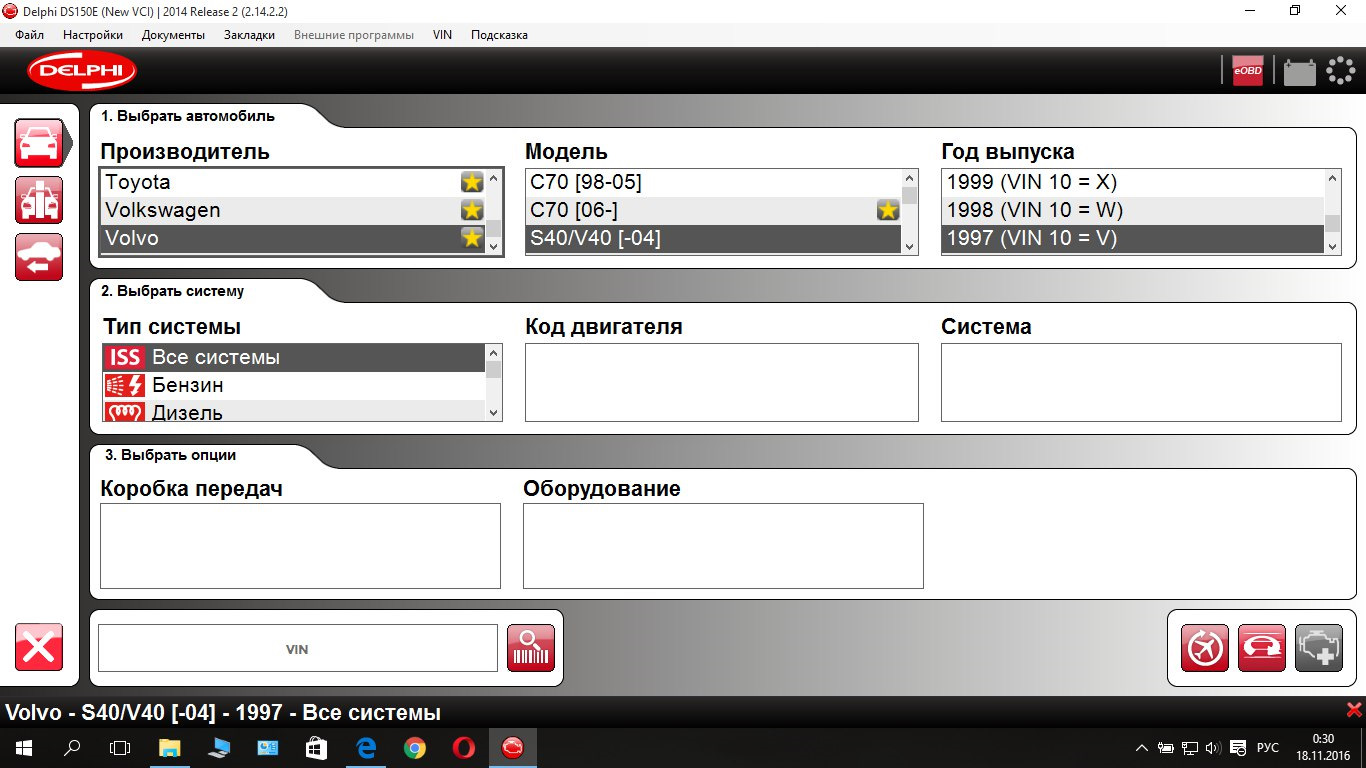This screenshot has width=1366, height=768.
Task: Toggle favorite star for Volvo
Action: (472, 238)
